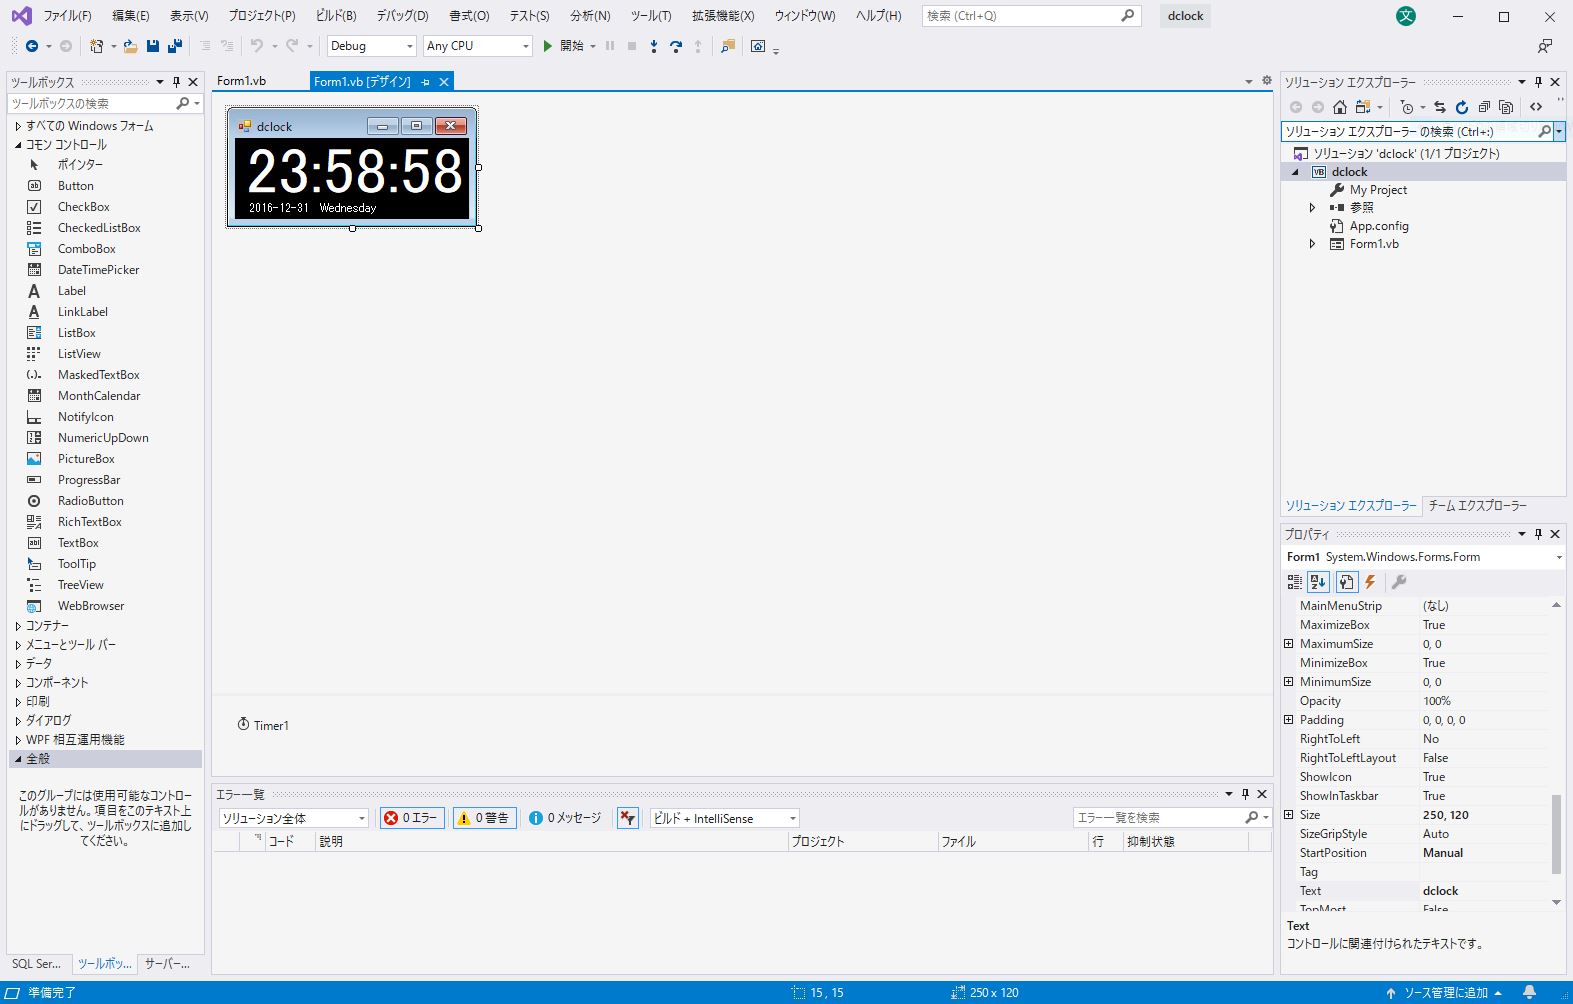
Task: Click the switch views icon in Solution Explorer
Action: (1363, 107)
